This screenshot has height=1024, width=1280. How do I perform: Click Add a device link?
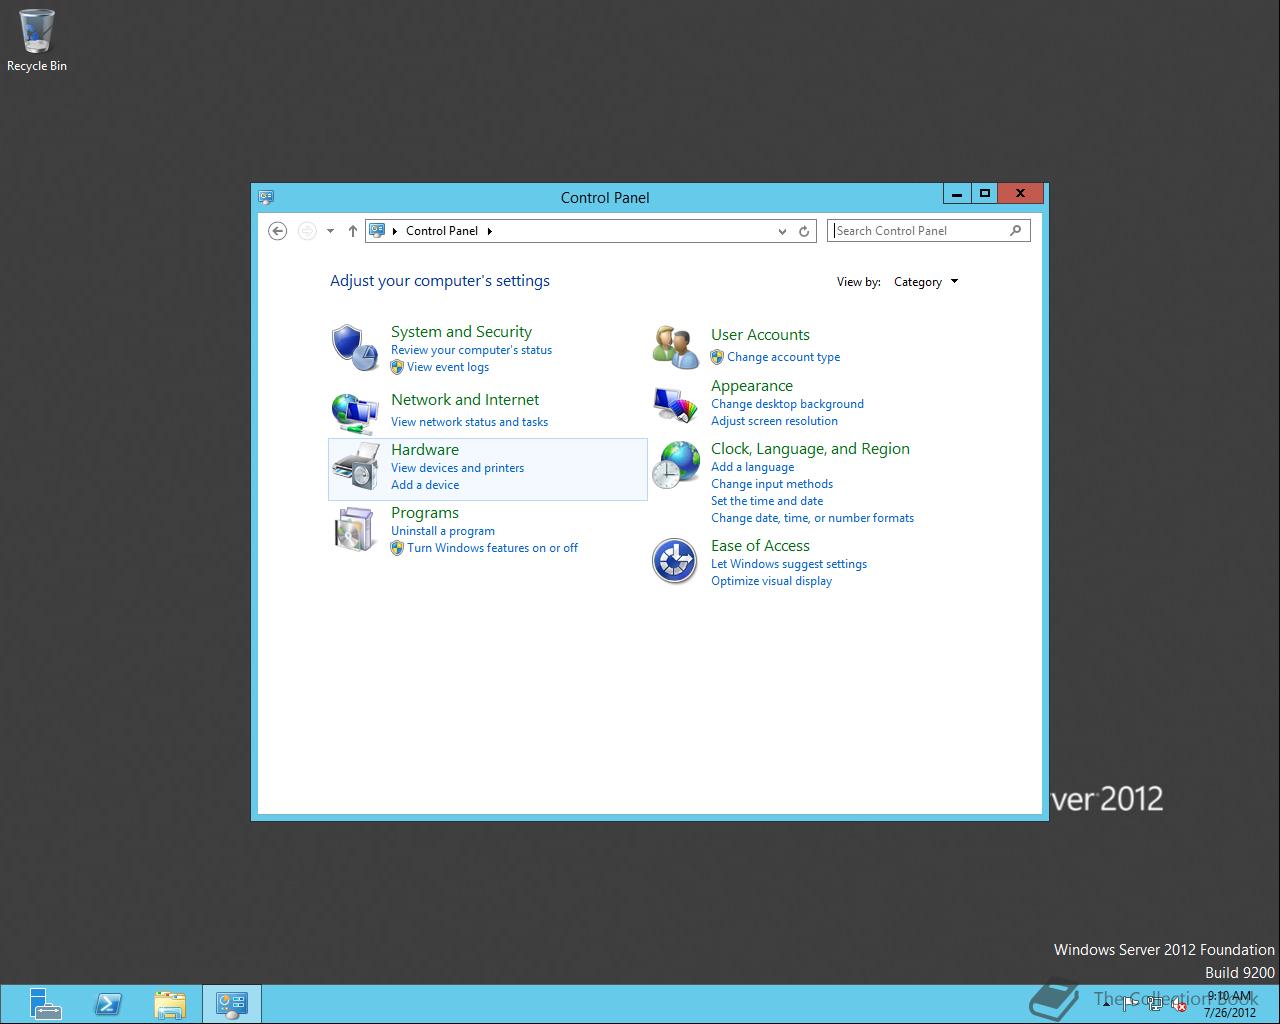425,485
